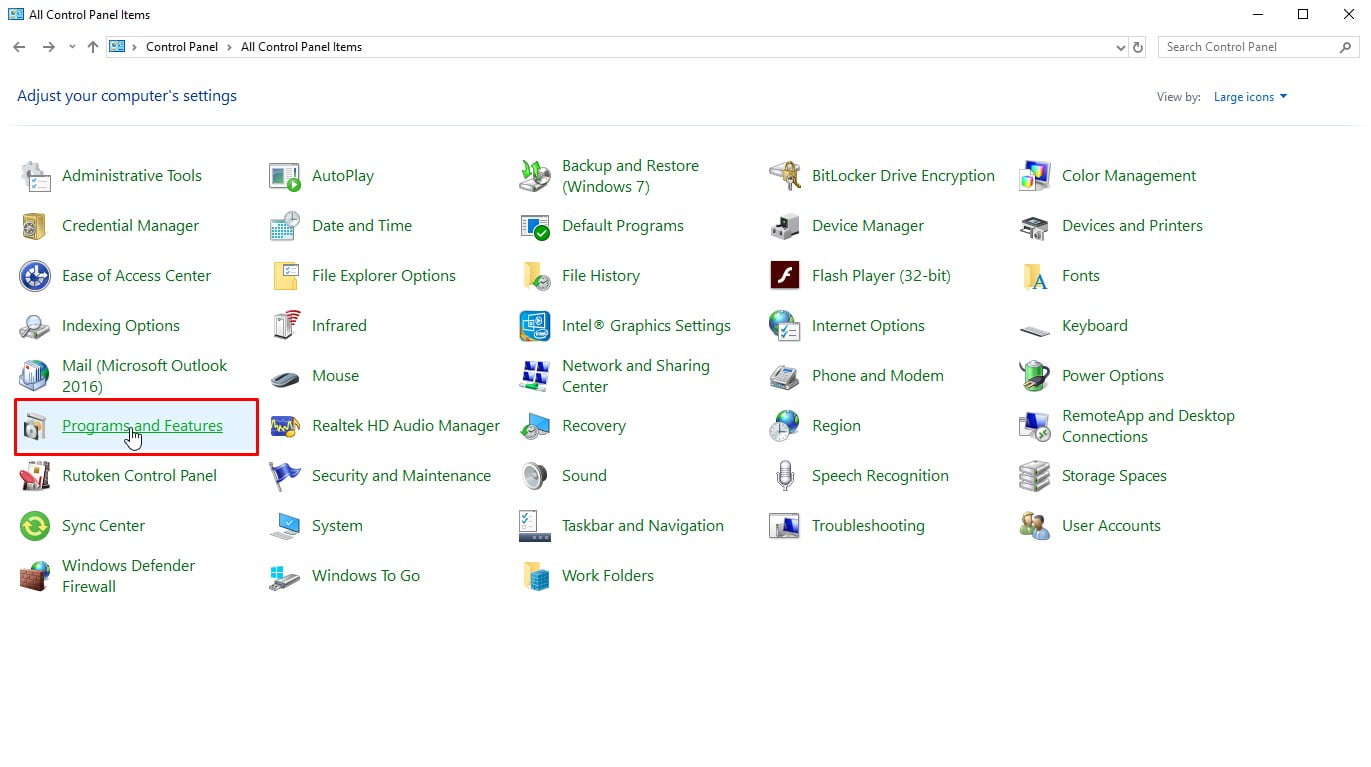Open the Rutoken Control Panel icon
Screen dimensions: 1371x767
pos(35,476)
